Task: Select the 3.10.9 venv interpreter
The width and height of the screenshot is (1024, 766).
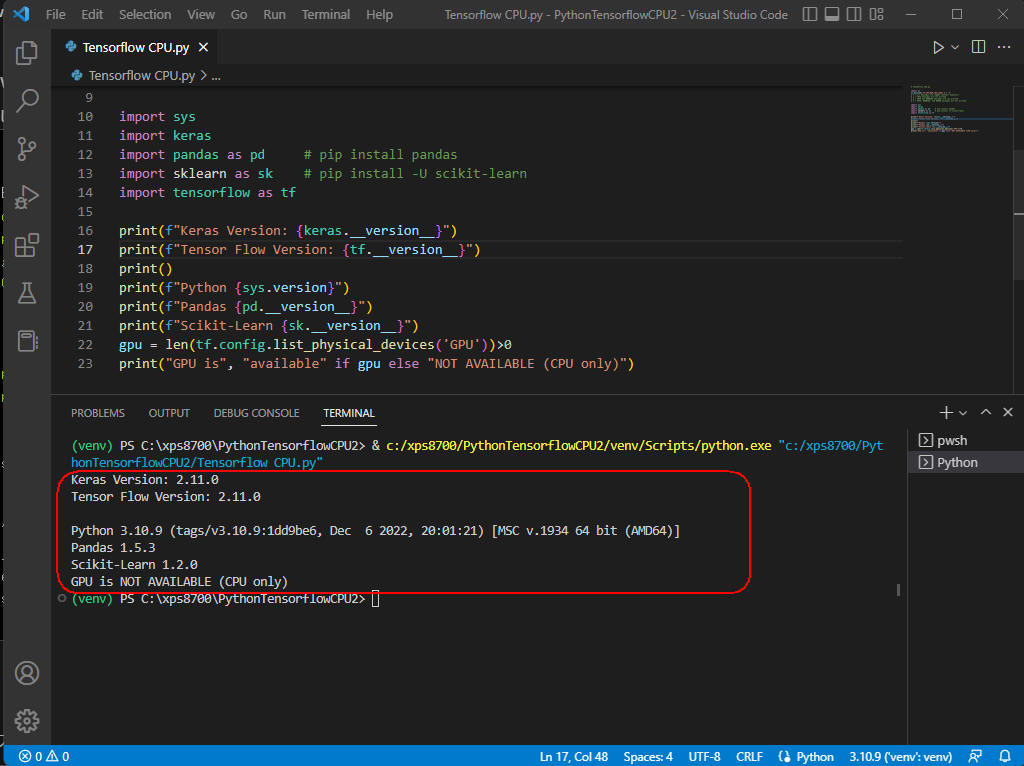Action: tap(901, 756)
